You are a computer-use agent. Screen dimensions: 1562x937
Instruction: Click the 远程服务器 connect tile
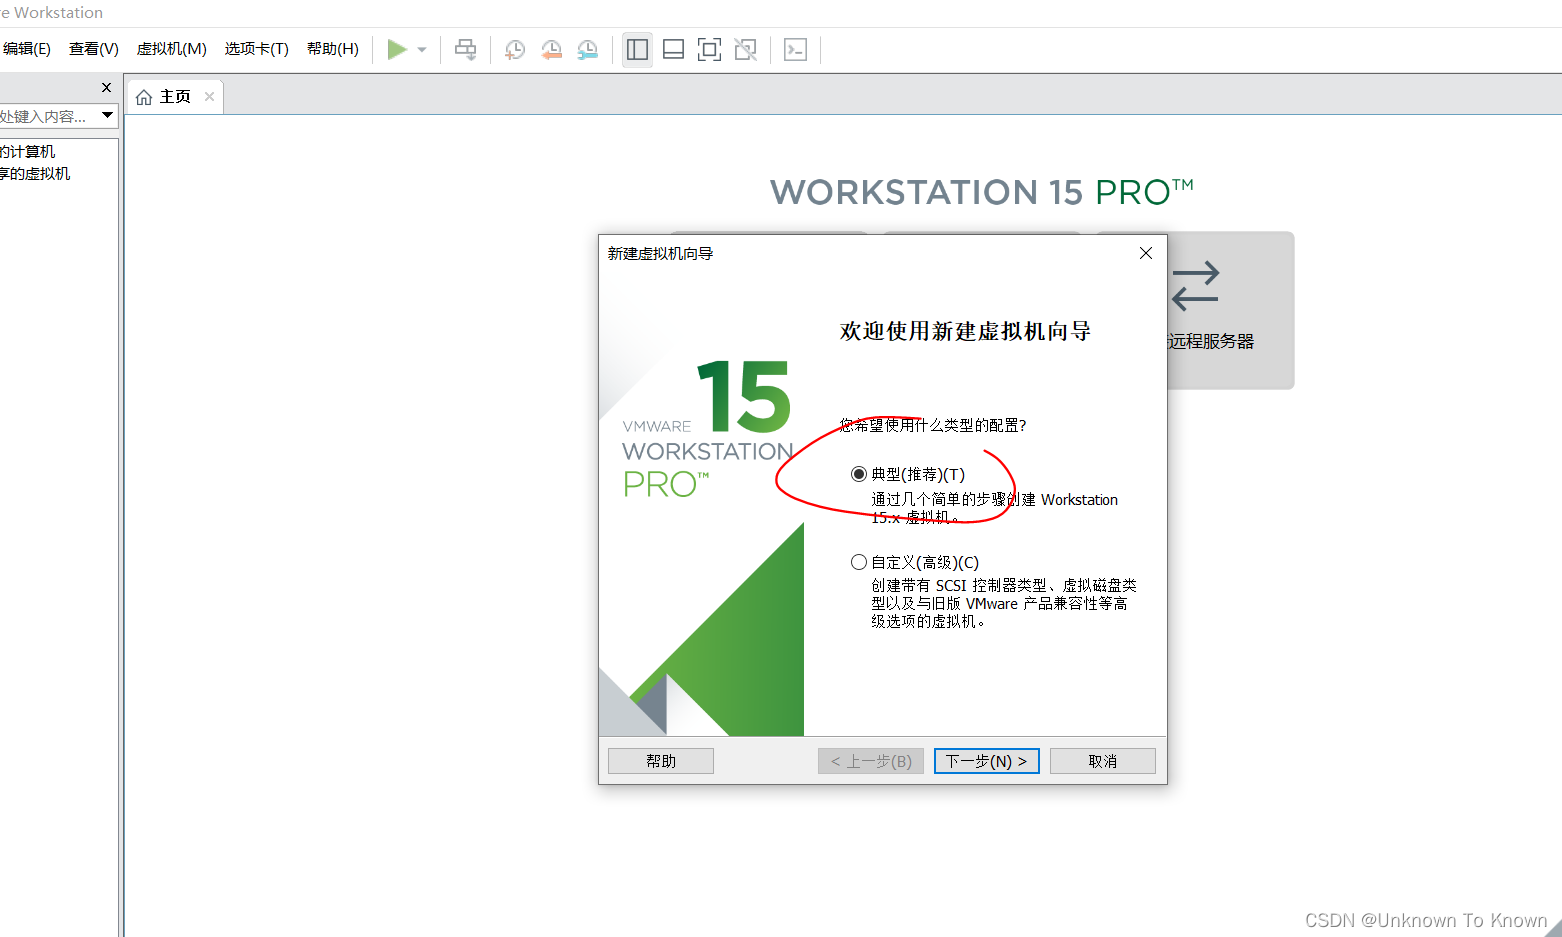point(1230,310)
